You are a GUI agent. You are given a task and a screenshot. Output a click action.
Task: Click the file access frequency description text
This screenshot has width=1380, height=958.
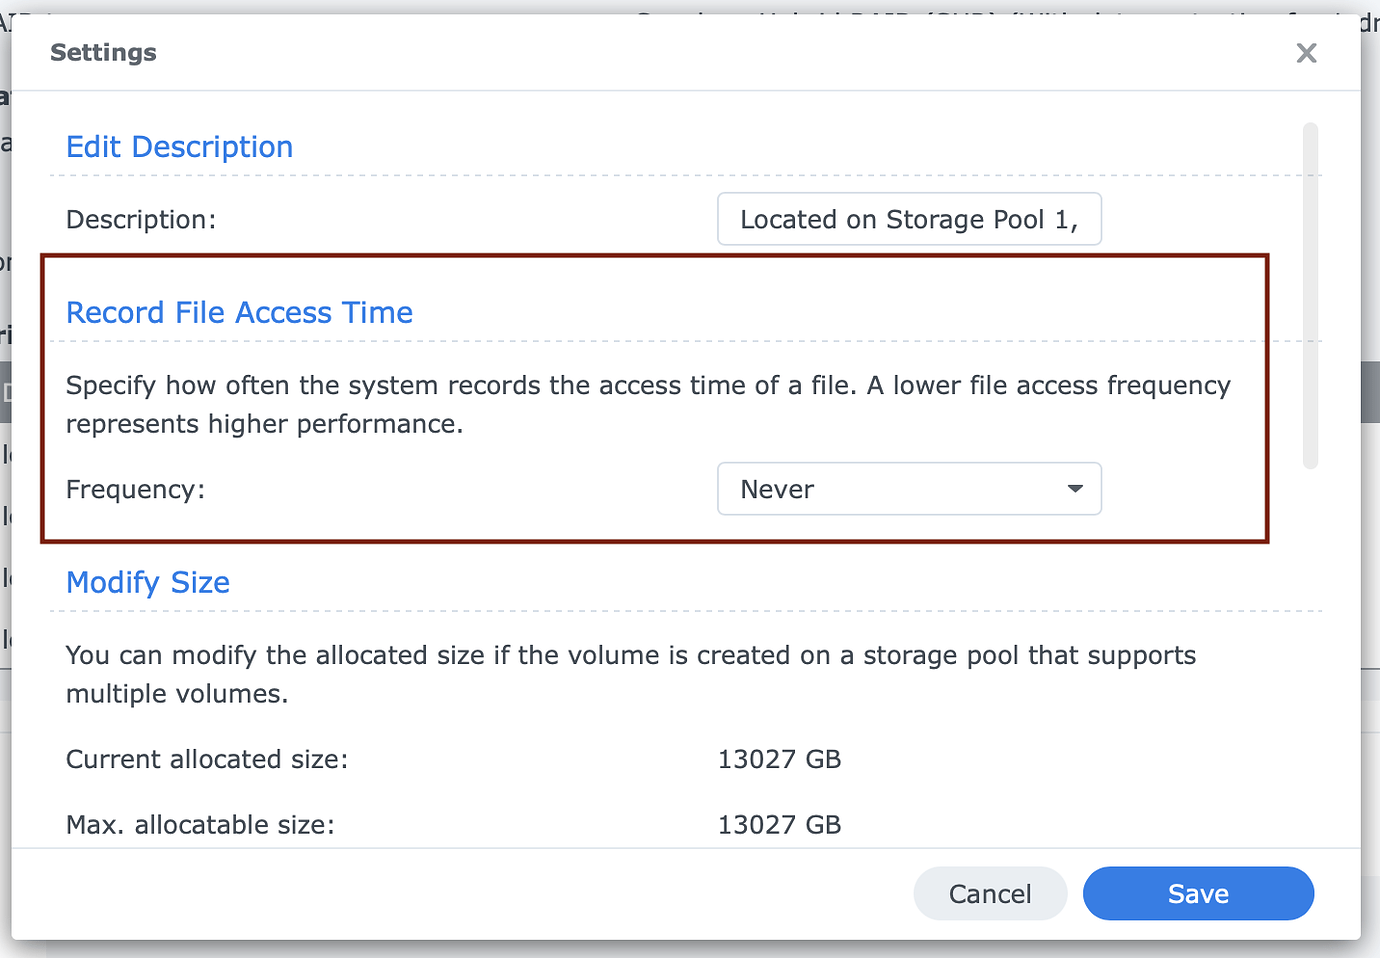(x=648, y=404)
